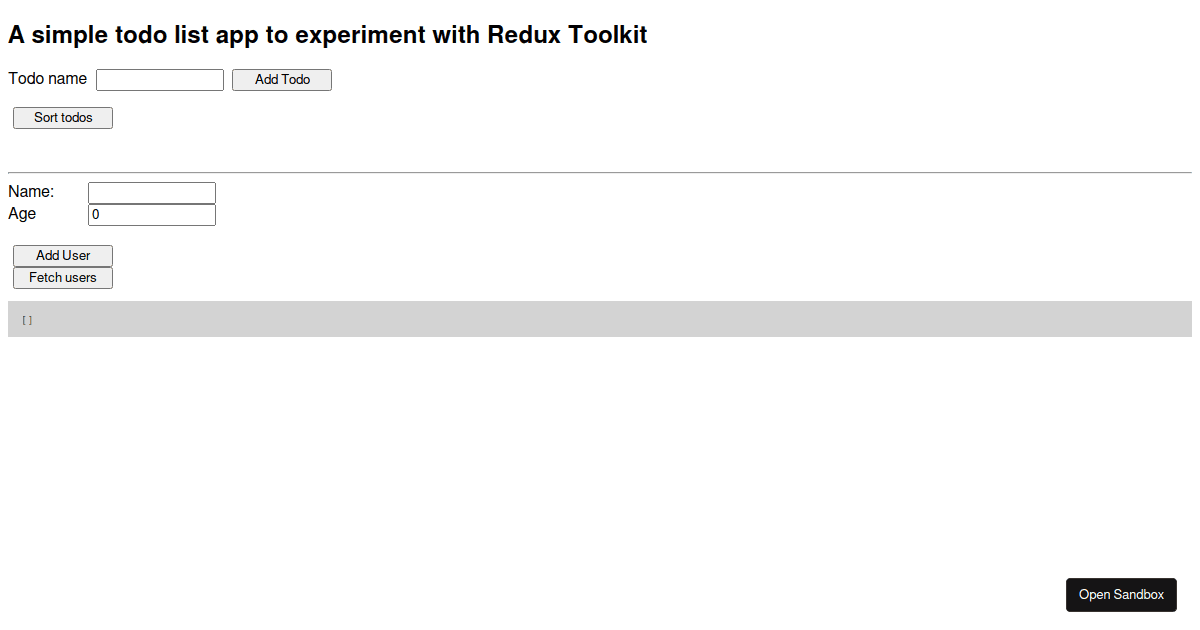The width and height of the screenshot is (1200, 630).
Task: Click the horizontal divider line
Action: (x=600, y=173)
